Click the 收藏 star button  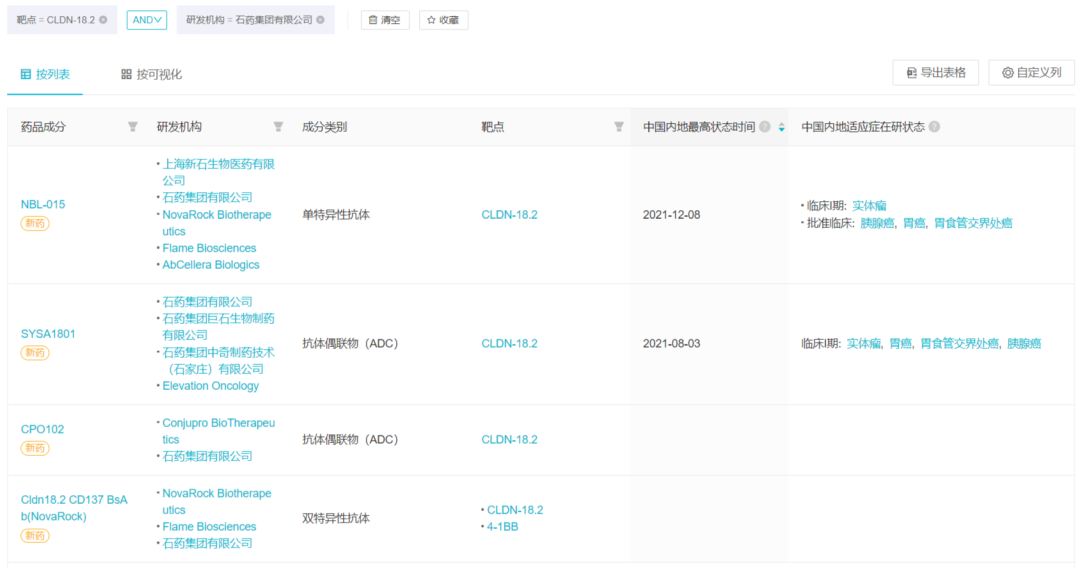point(444,20)
